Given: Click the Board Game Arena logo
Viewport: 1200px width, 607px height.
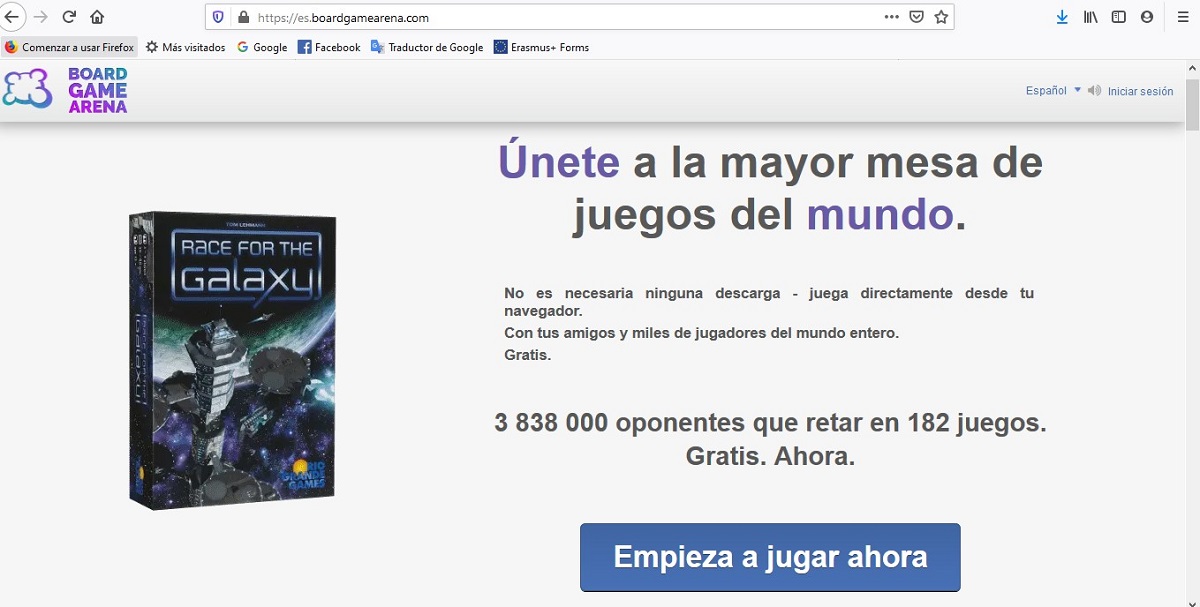Looking at the screenshot, I should [x=65, y=90].
